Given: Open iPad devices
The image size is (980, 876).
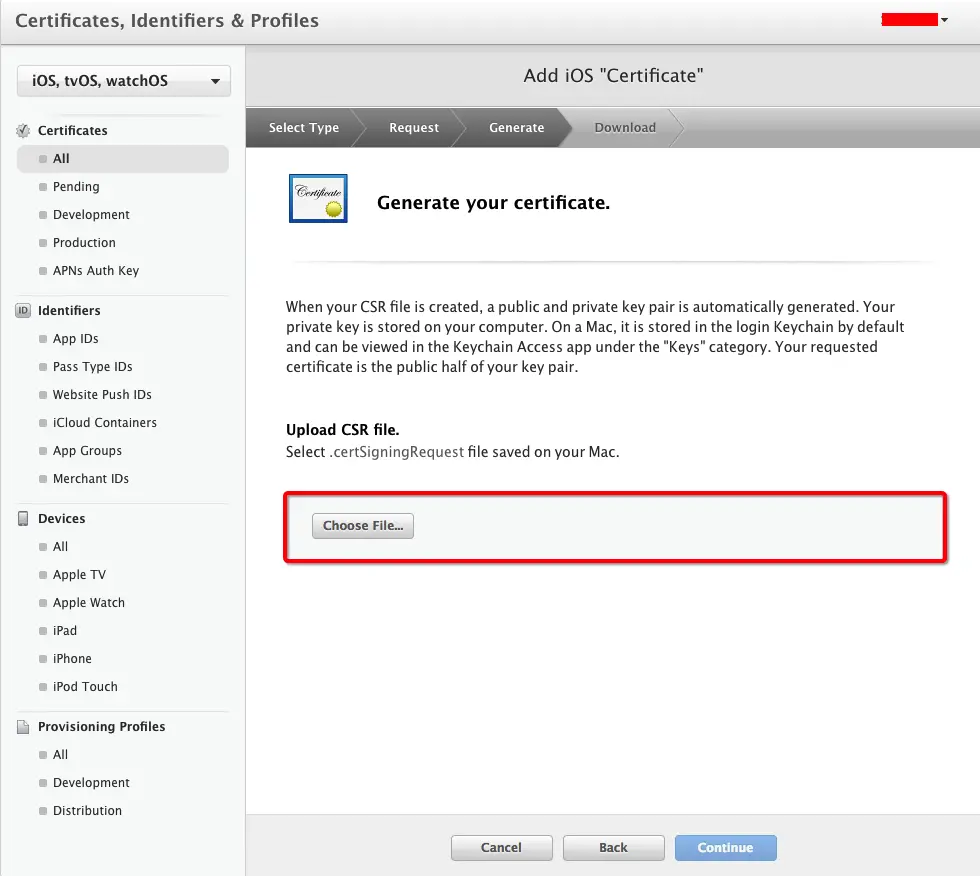Looking at the screenshot, I should [65, 630].
